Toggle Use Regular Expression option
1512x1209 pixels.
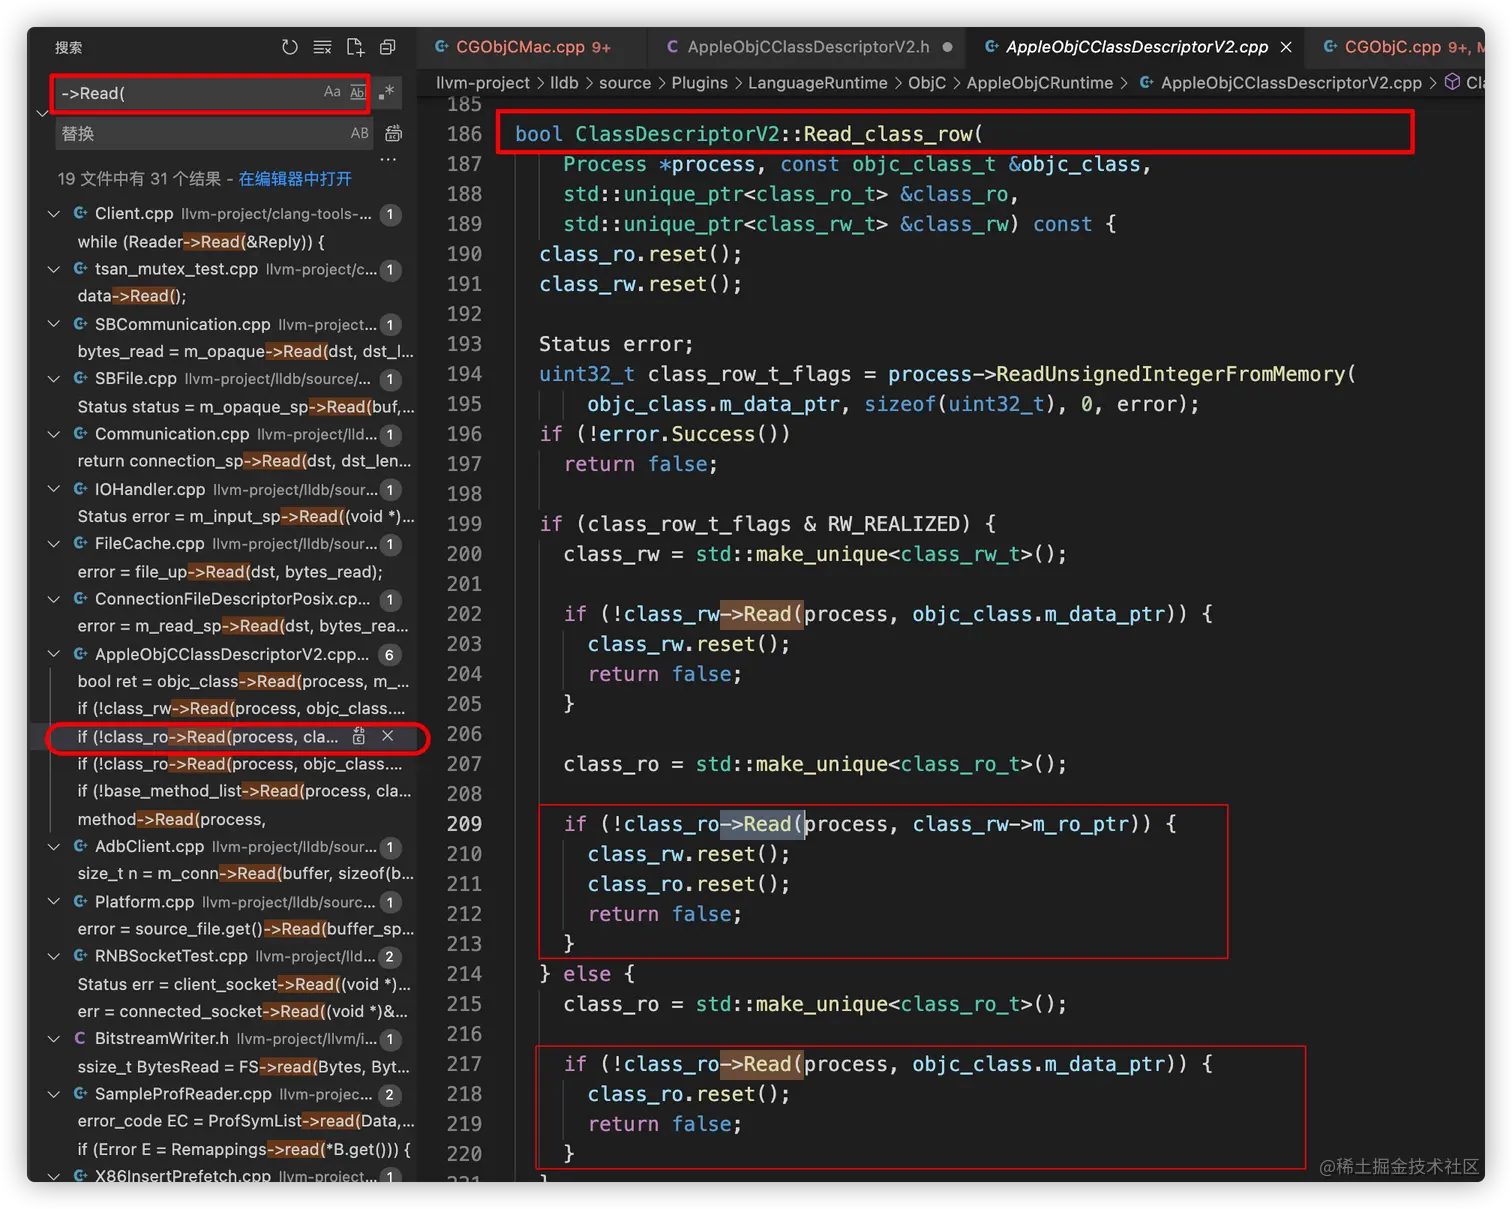pos(386,92)
